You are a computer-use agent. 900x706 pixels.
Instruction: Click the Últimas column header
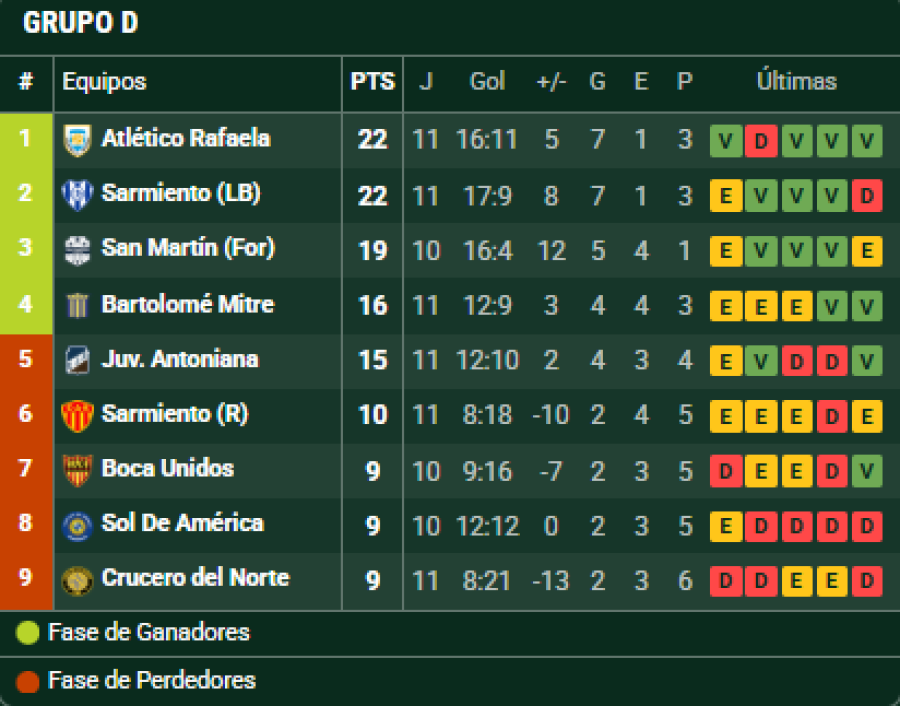click(x=796, y=82)
